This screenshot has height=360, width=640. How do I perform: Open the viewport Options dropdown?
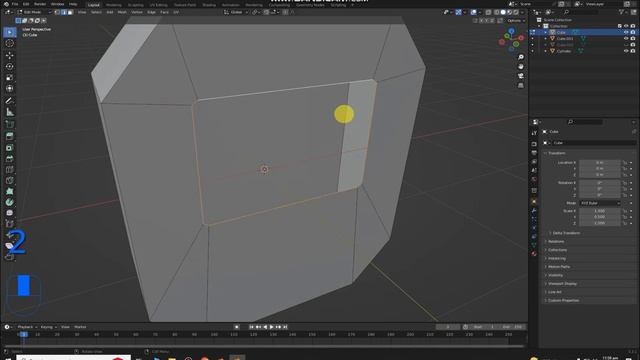tap(516, 20)
